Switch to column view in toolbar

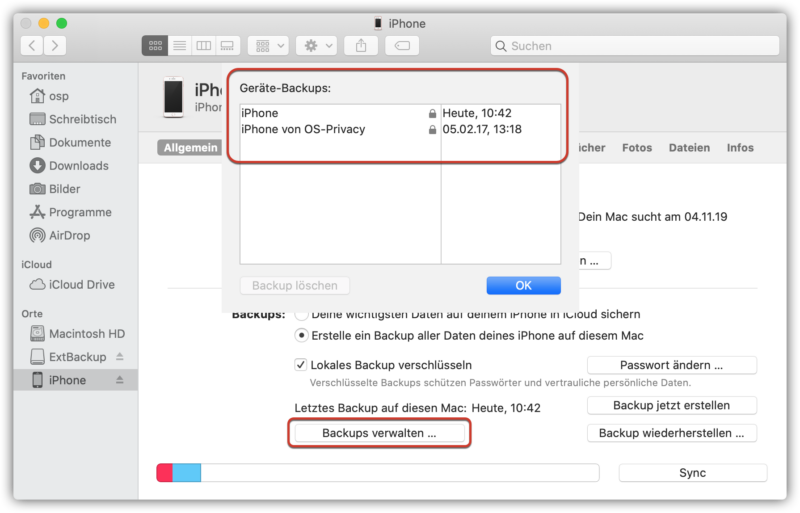pos(204,46)
